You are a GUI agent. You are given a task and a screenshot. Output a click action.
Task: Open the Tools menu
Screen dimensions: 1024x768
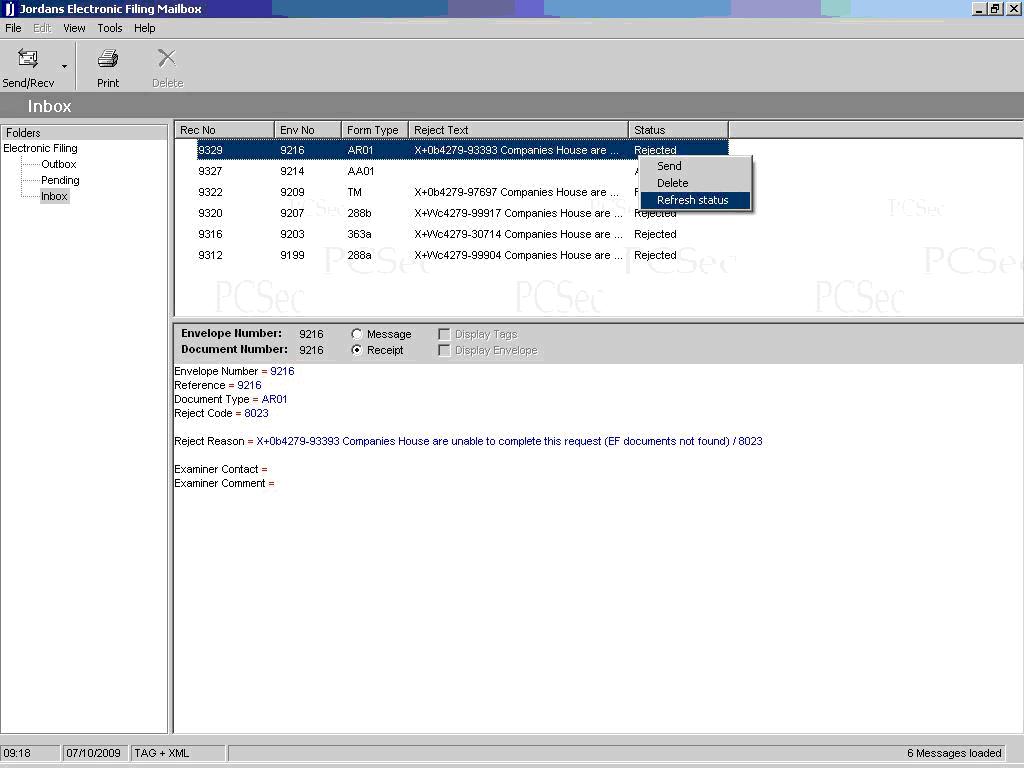click(x=110, y=28)
